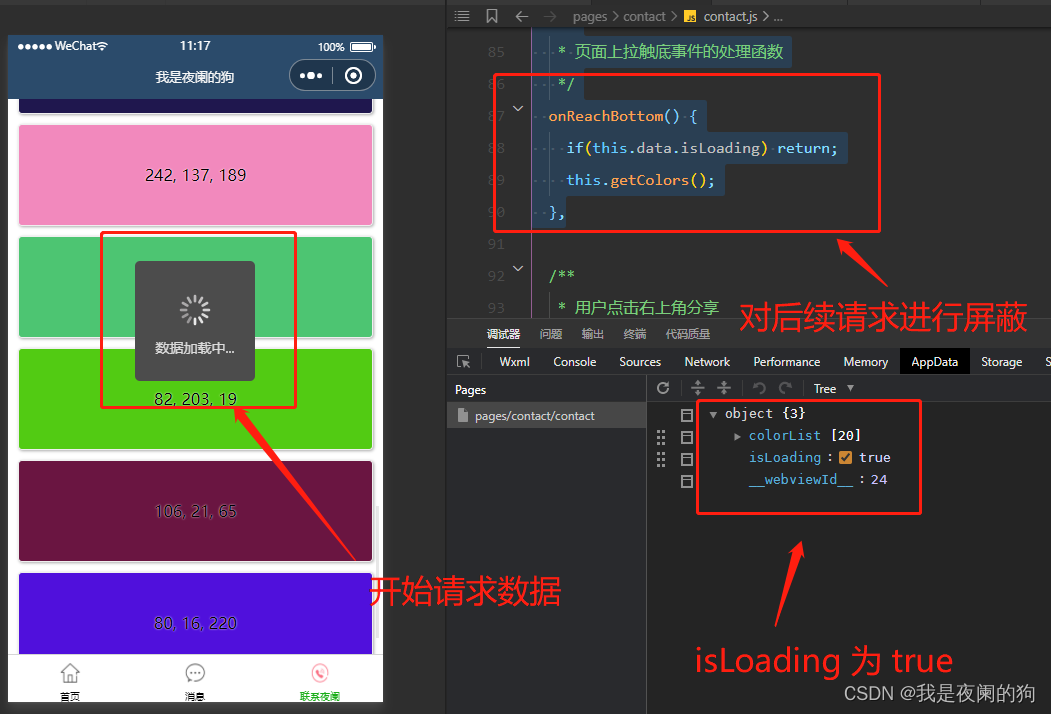Select pages/contact/contact in Pages list
The height and width of the screenshot is (714, 1051).
(x=546, y=415)
